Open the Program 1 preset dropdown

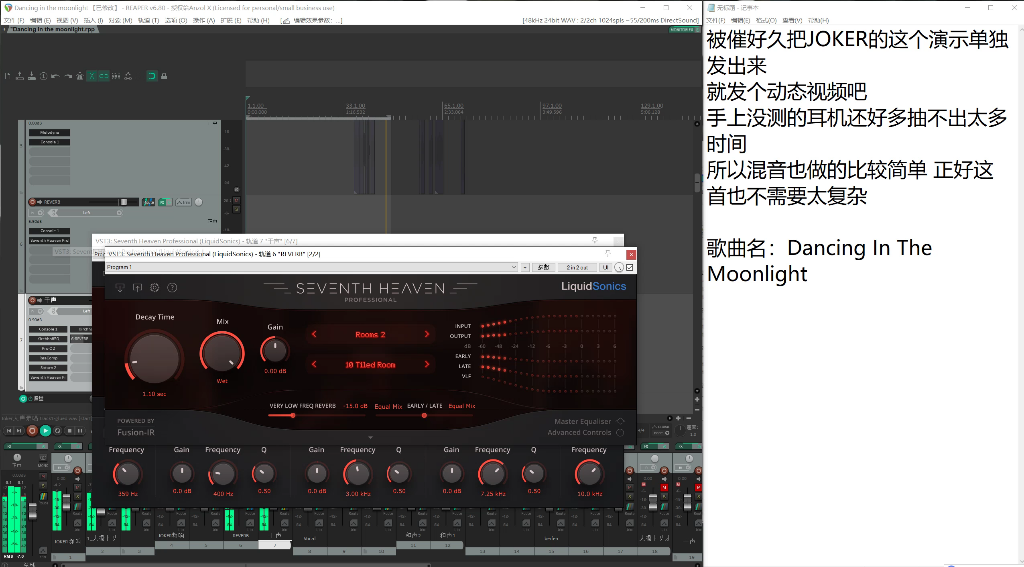pos(312,267)
